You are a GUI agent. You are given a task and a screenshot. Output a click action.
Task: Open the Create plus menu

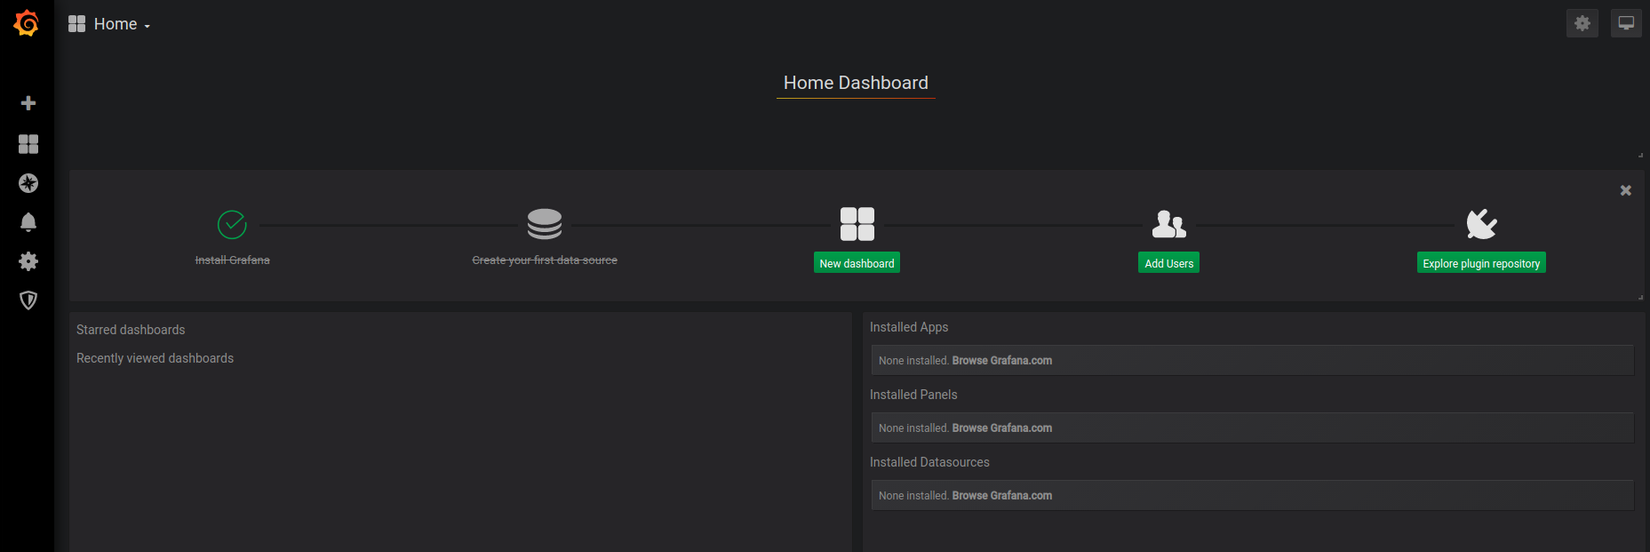28,103
